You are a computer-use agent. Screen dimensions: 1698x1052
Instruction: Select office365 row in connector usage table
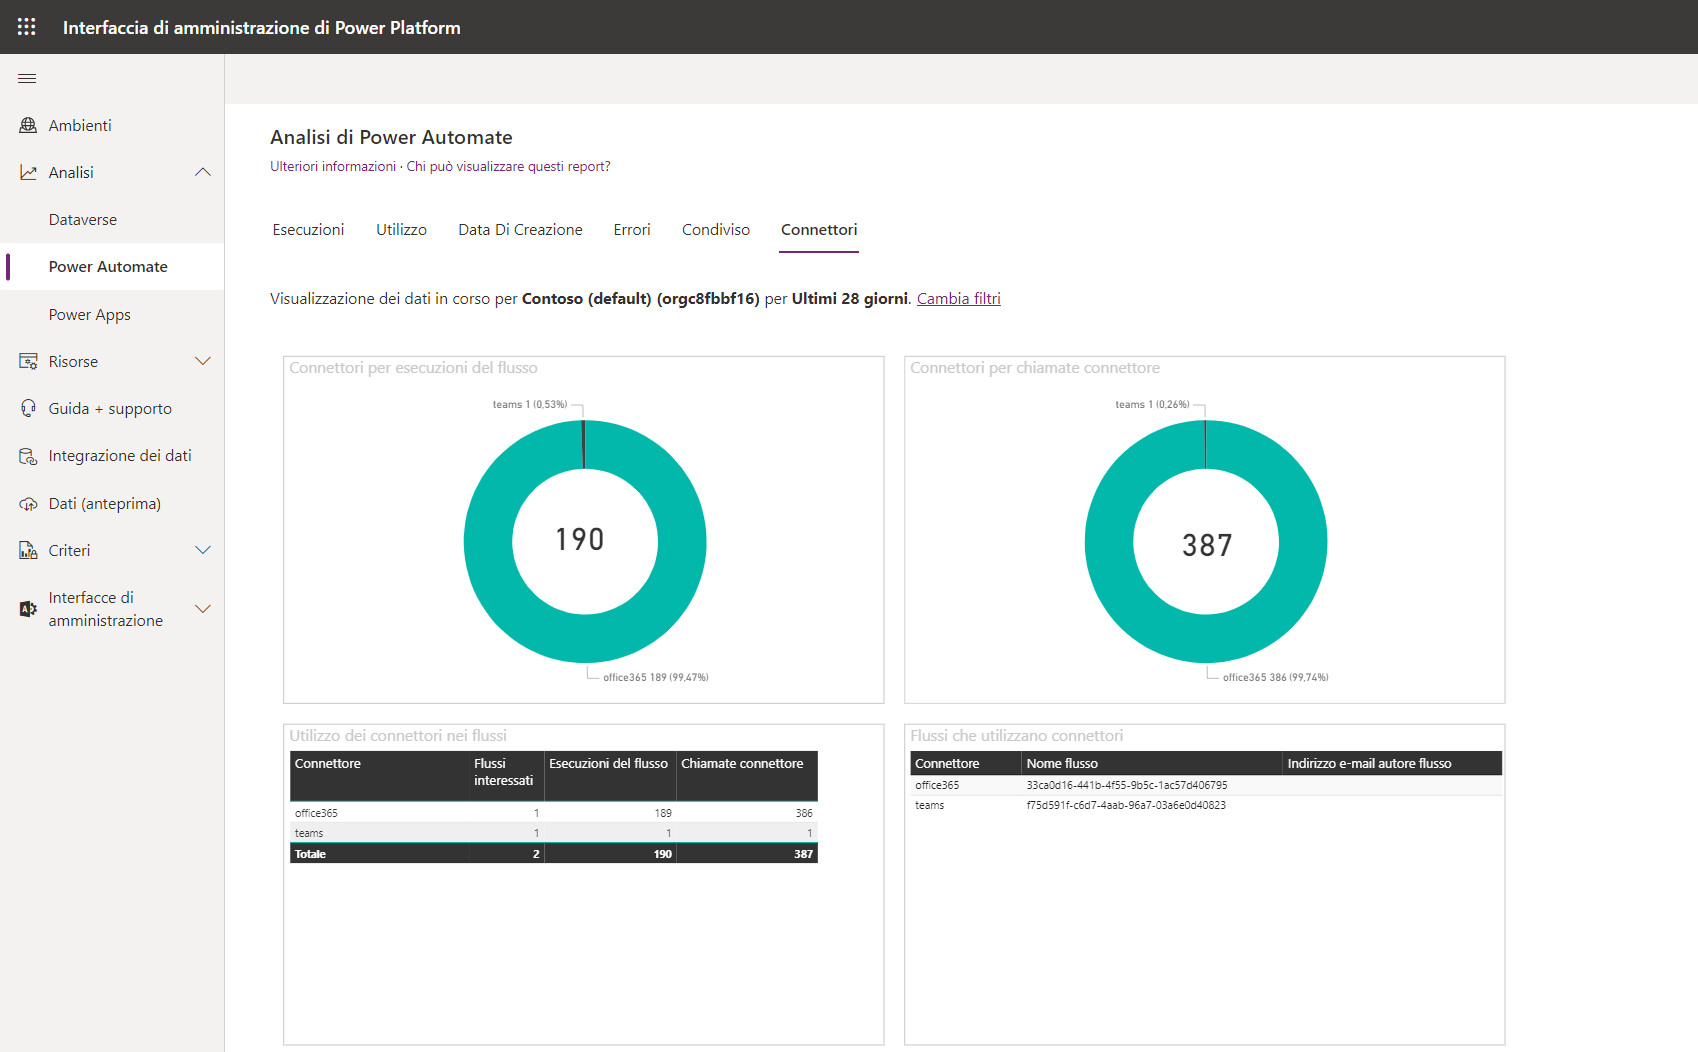pos(554,813)
